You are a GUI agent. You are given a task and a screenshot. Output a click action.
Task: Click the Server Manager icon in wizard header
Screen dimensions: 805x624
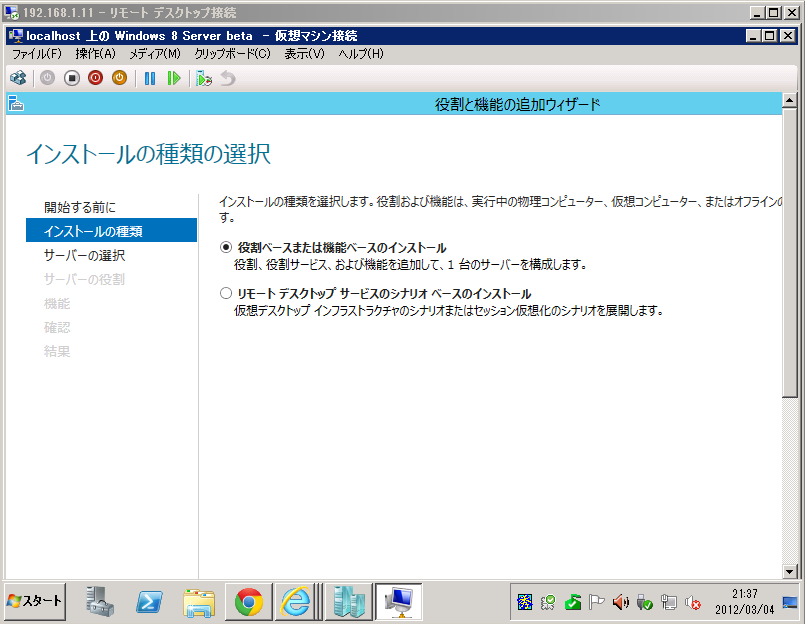[x=16, y=104]
